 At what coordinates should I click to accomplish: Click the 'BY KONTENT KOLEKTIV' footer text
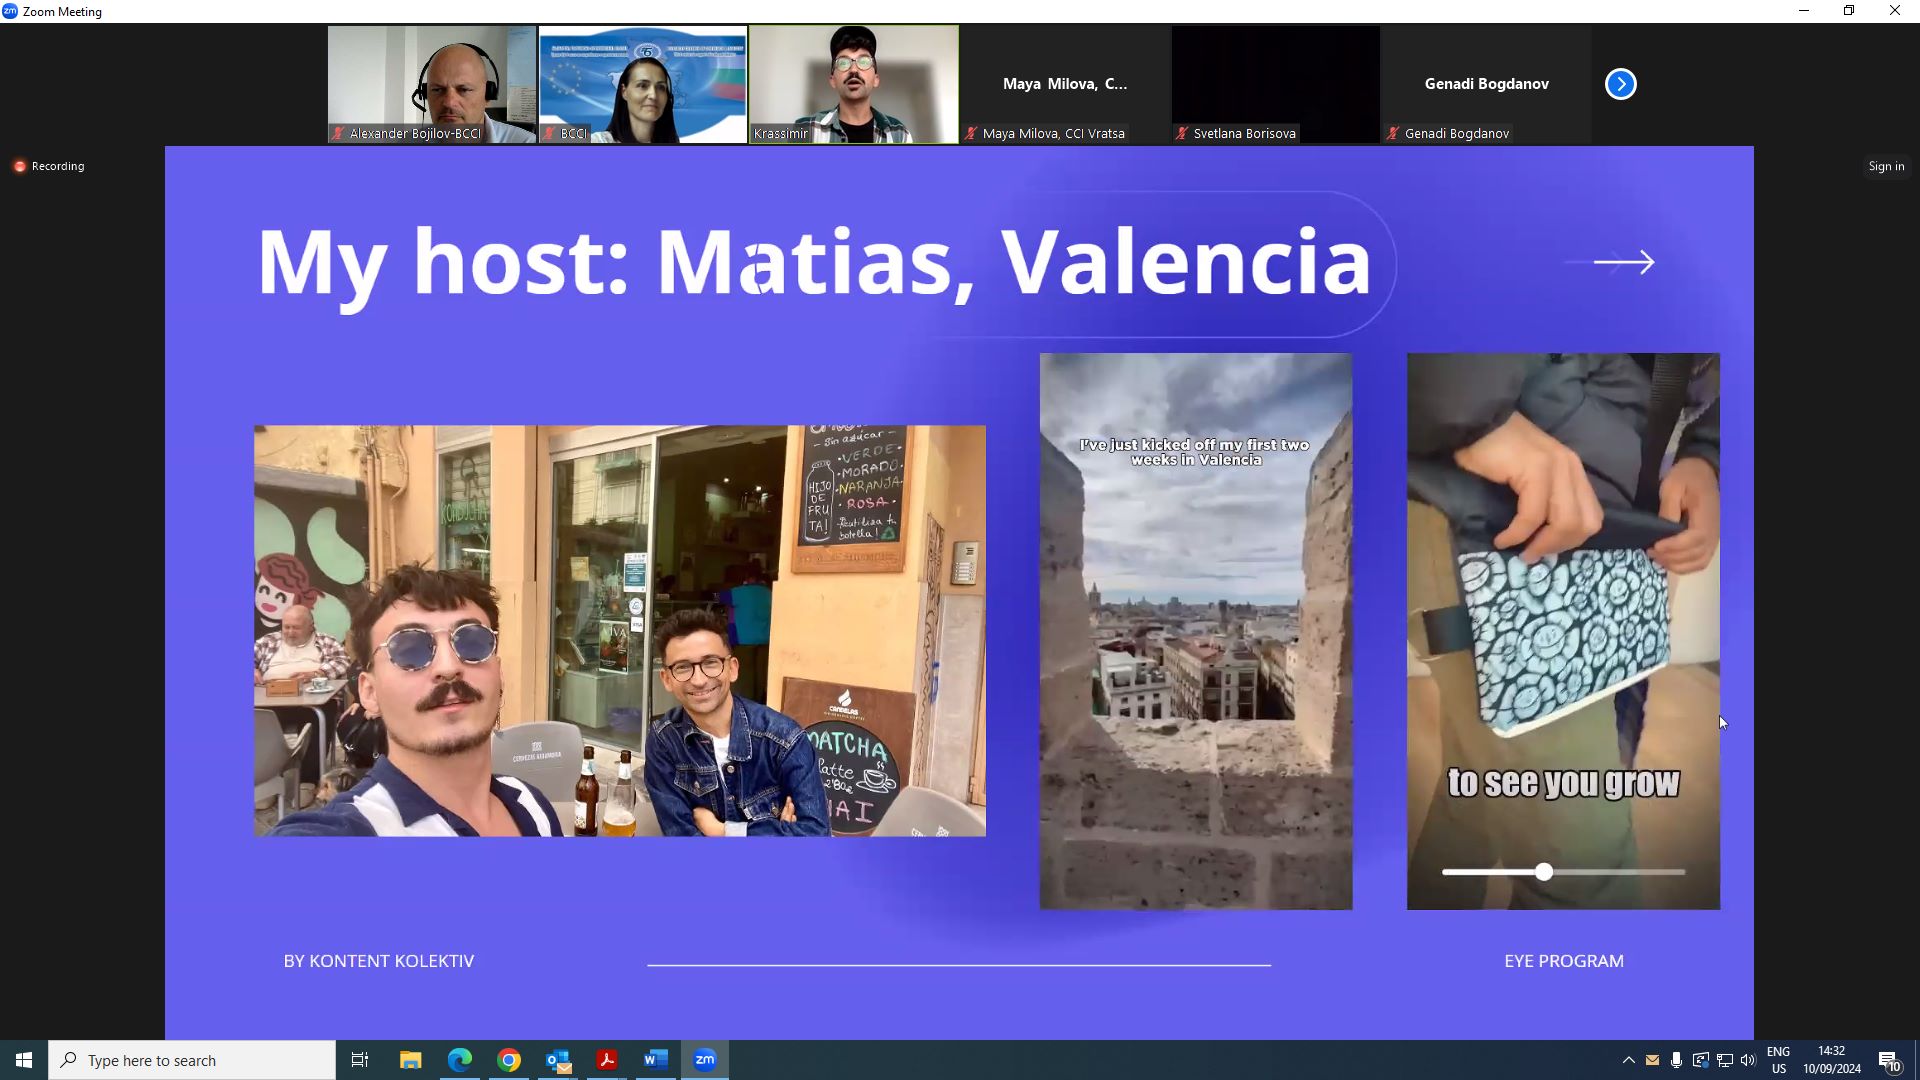379,961
